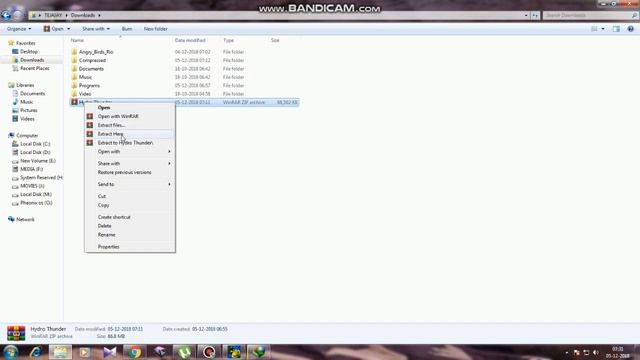
Task: Click the Downloads breadcrumb in address bar
Action: tap(83, 15)
